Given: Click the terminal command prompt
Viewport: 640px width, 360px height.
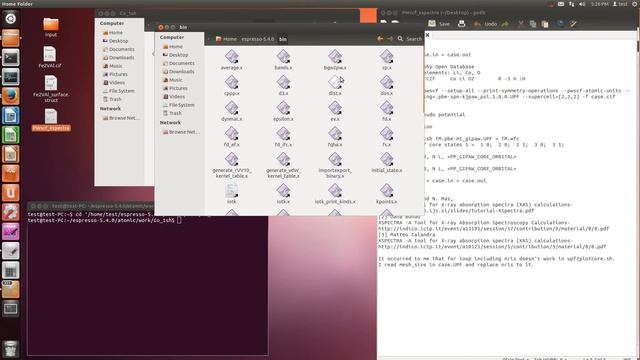Looking at the screenshot, I should click(104, 220).
